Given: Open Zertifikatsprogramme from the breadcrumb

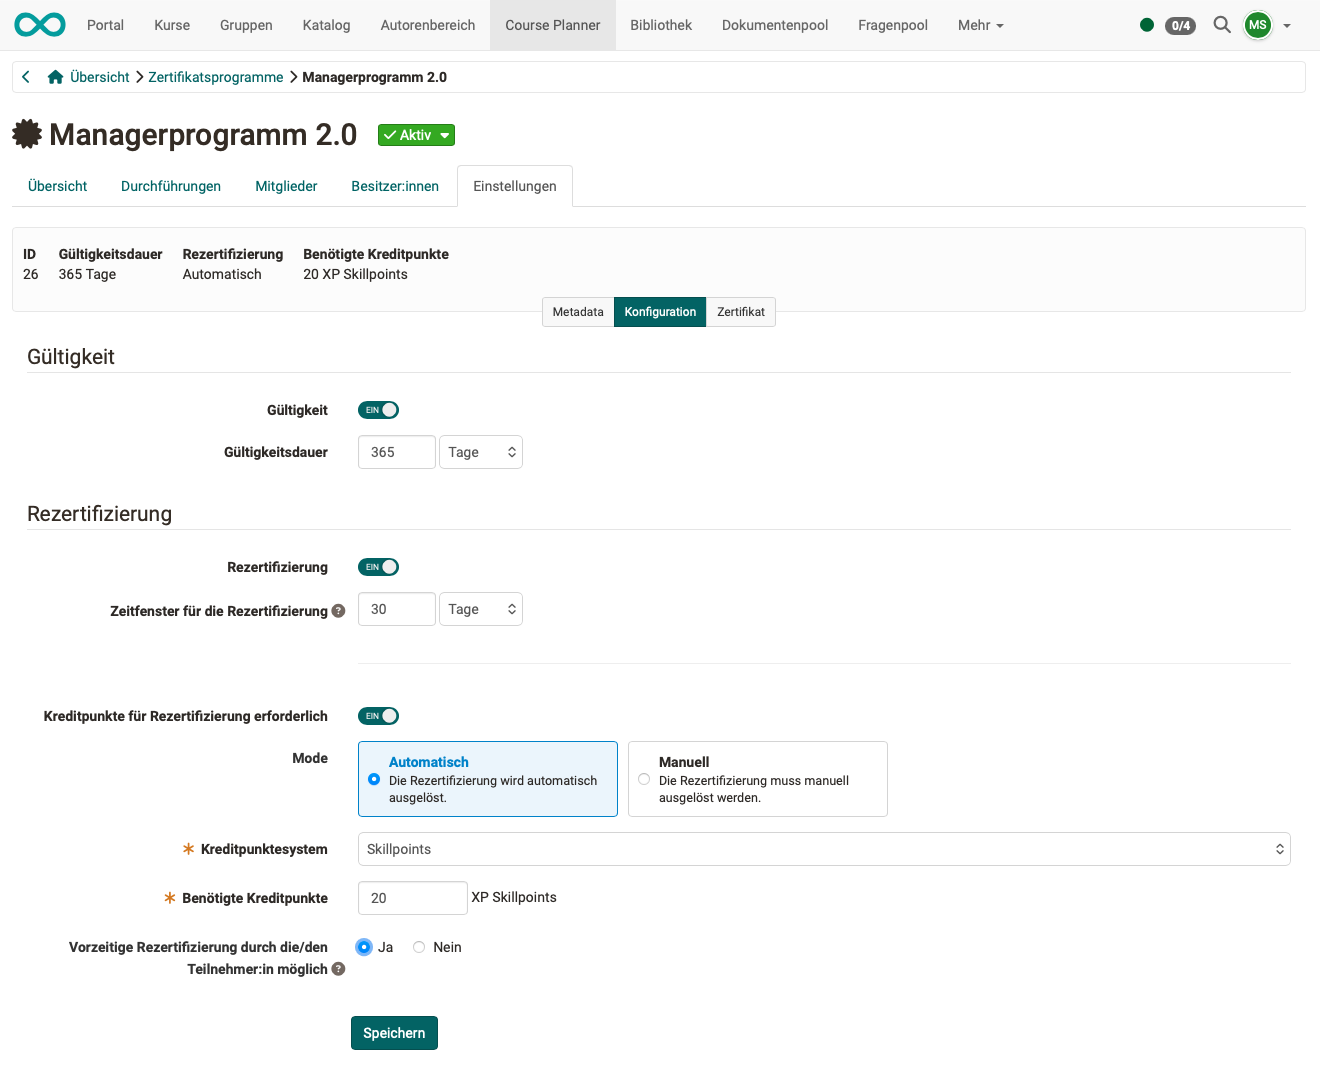Looking at the screenshot, I should tap(215, 76).
